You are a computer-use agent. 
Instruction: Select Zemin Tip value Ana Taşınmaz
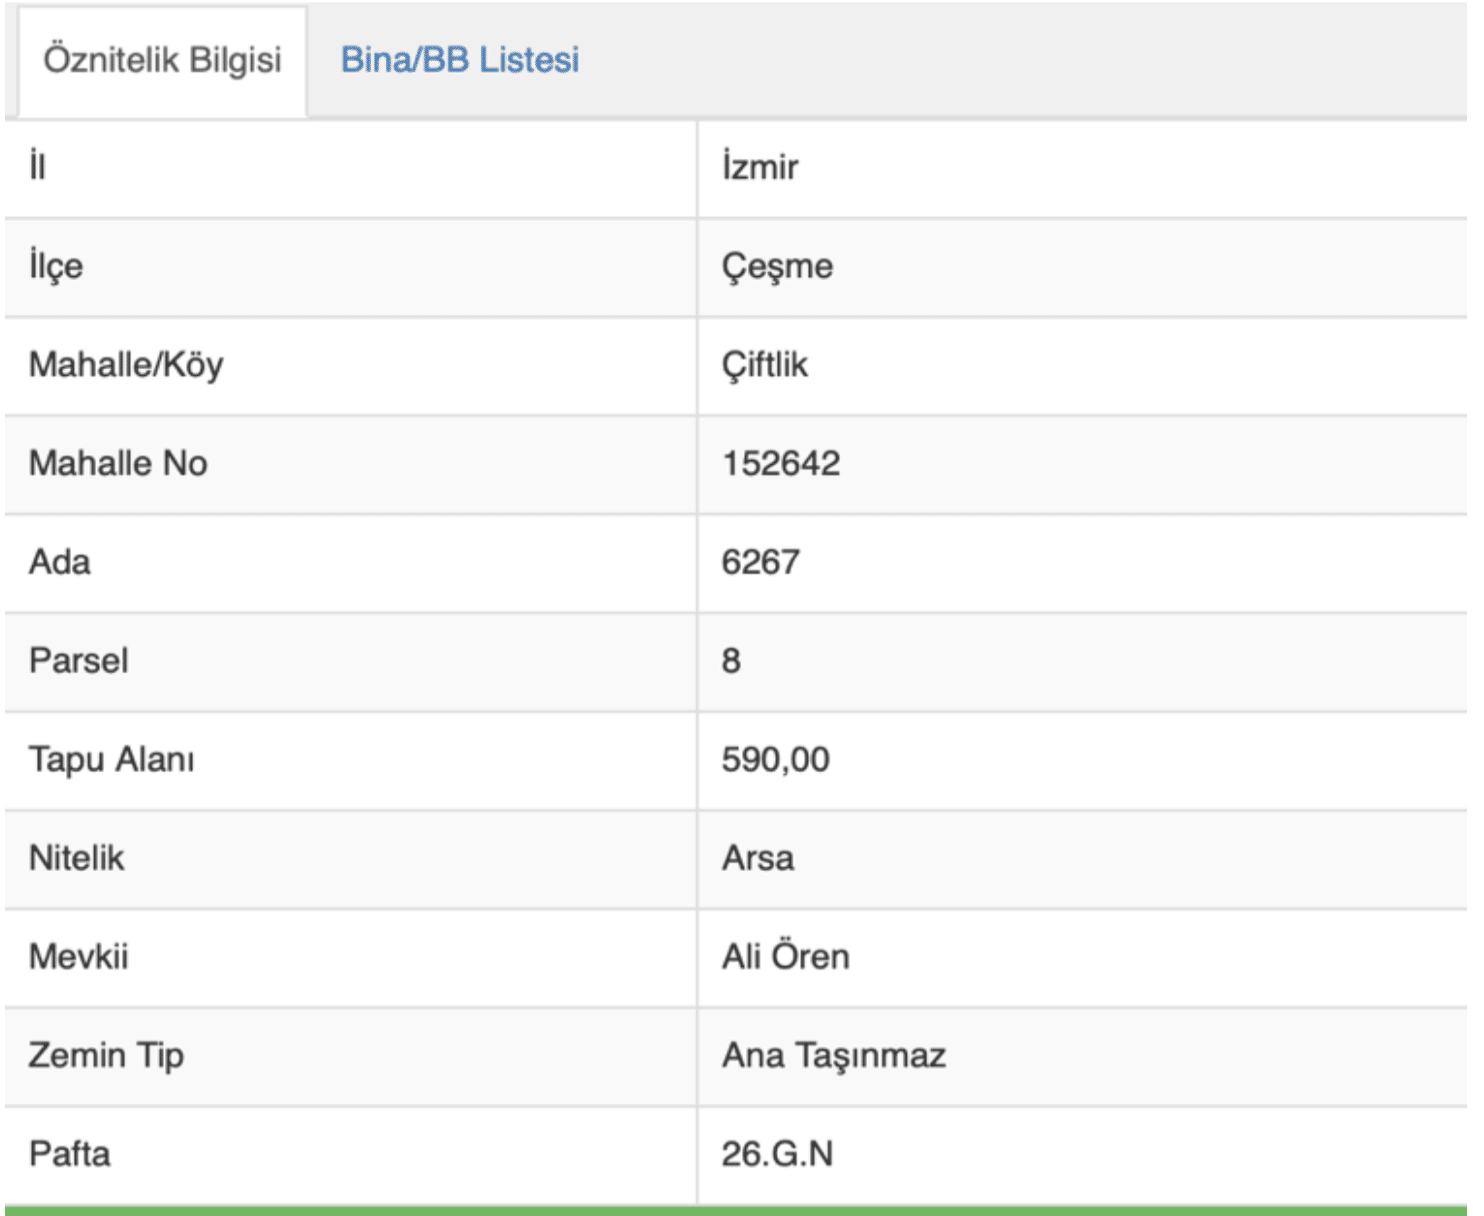833,1056
